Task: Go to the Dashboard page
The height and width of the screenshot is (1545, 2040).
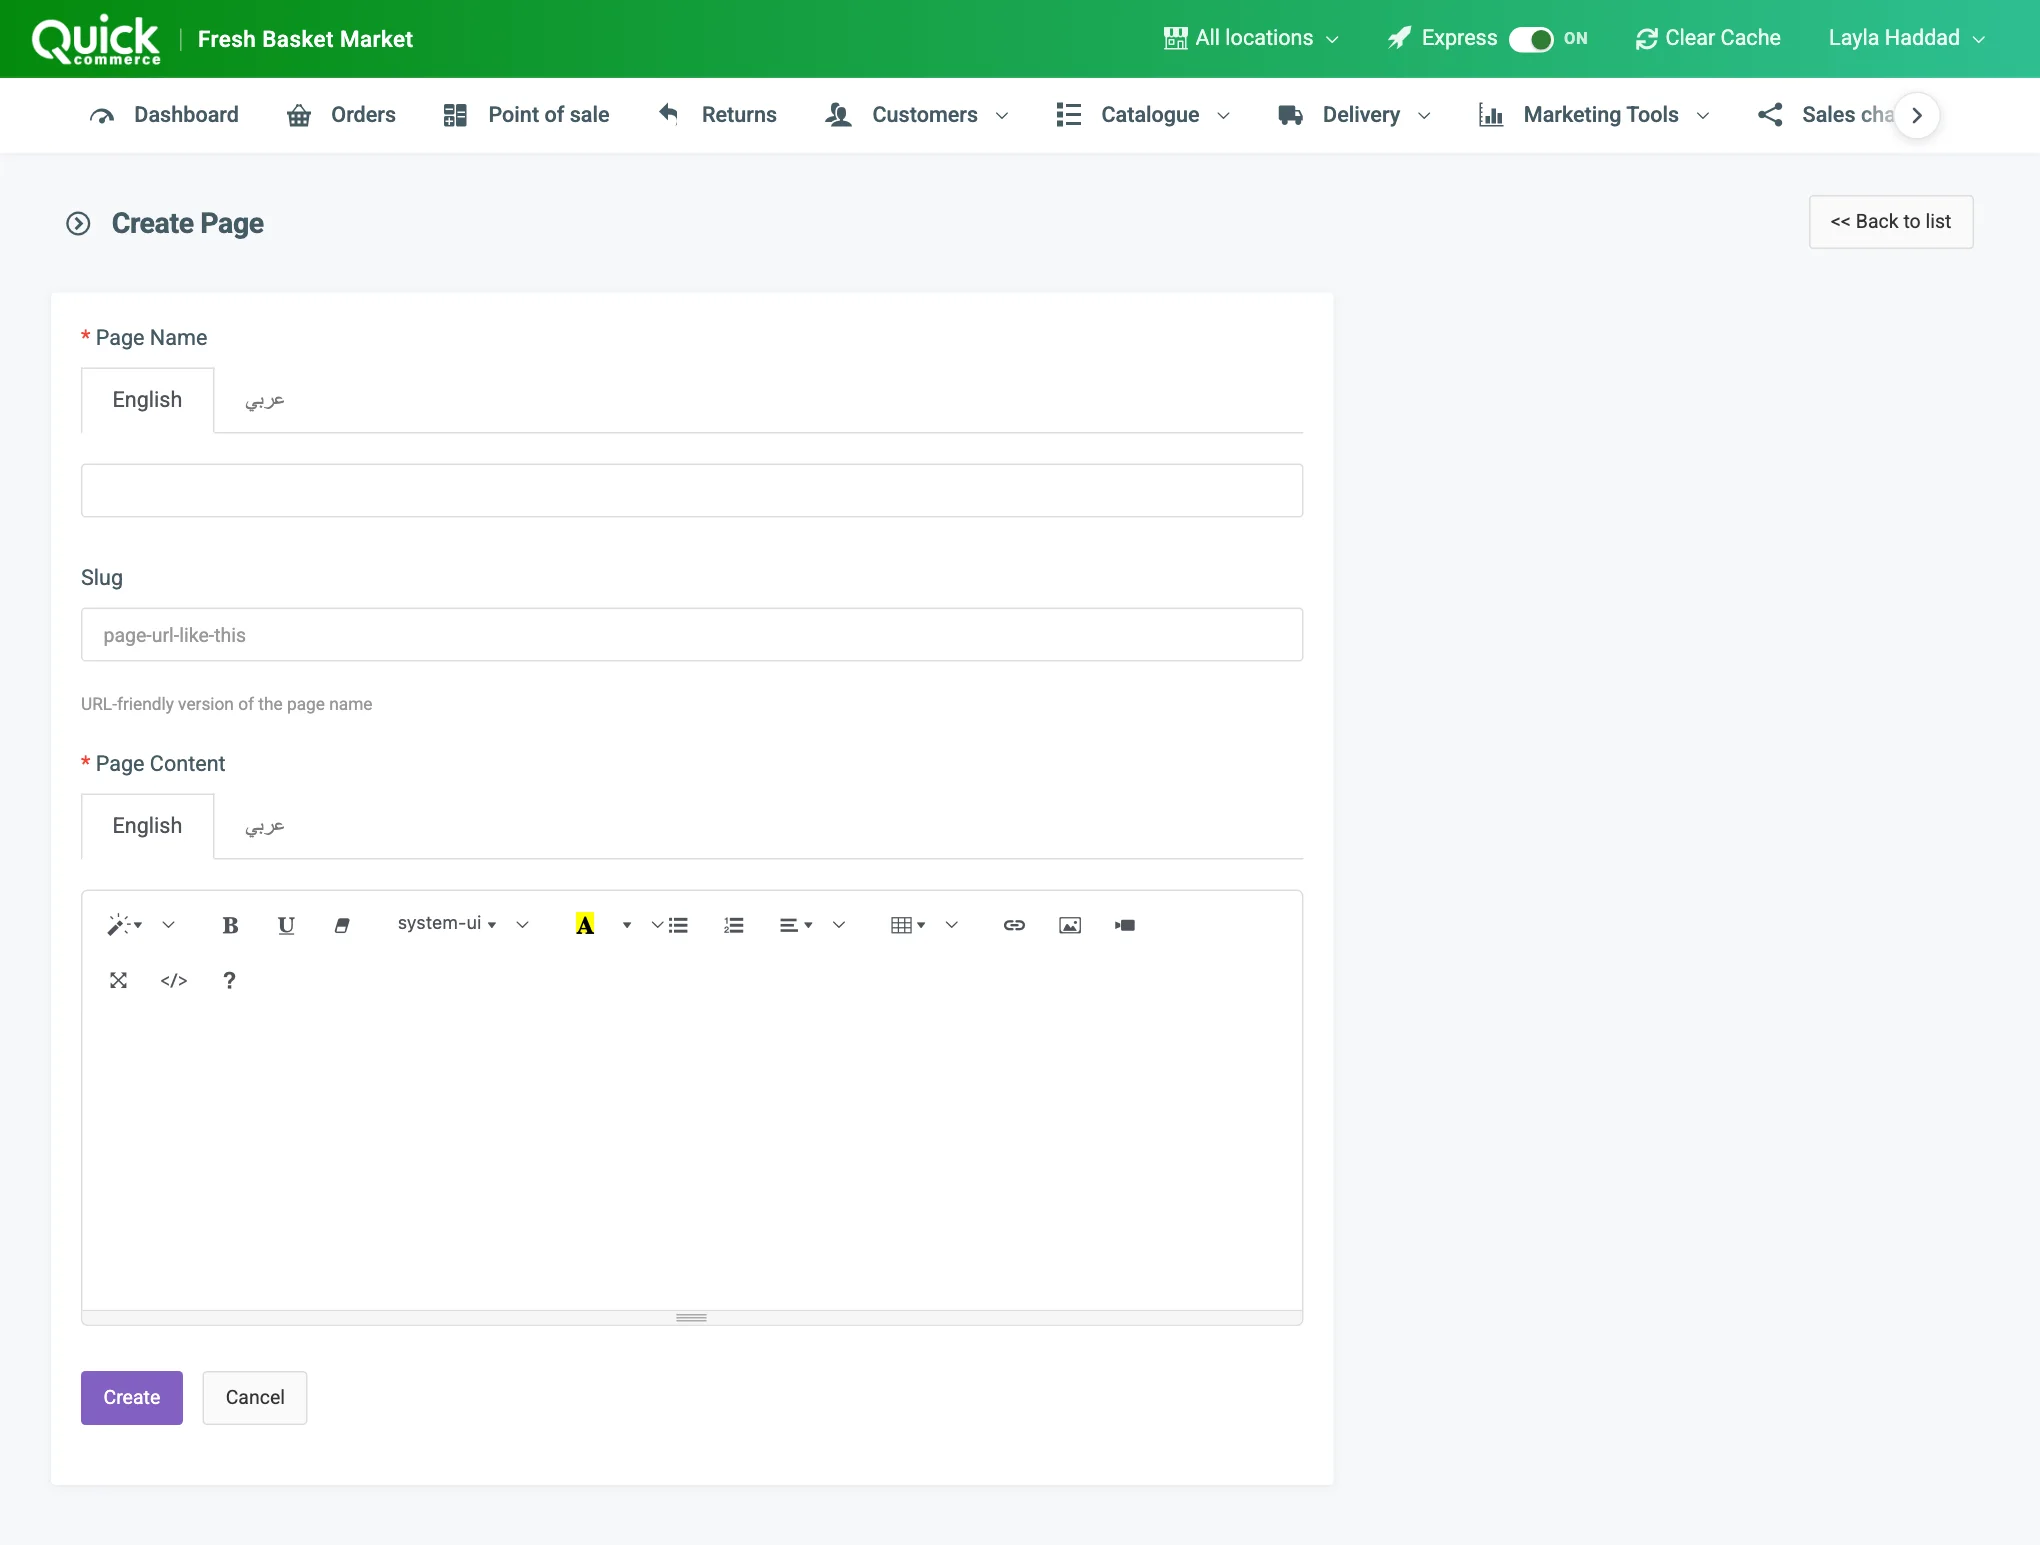Action: point(164,115)
